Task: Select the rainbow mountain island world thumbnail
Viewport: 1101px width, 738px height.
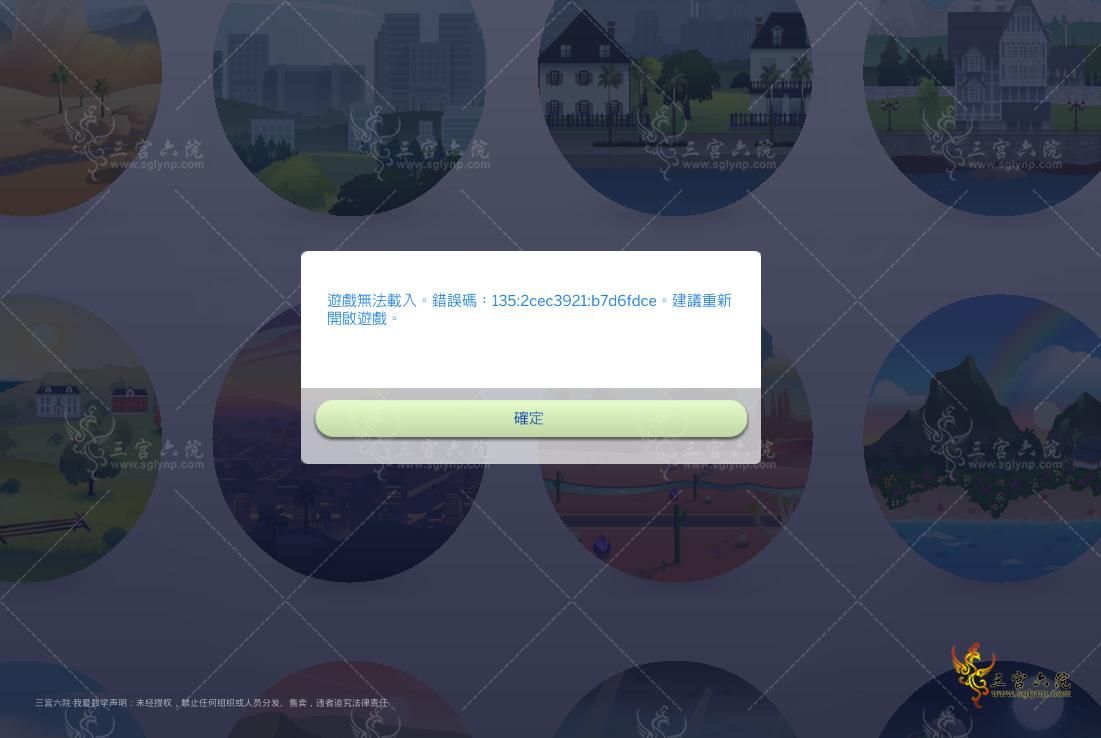Action: pos(983,438)
